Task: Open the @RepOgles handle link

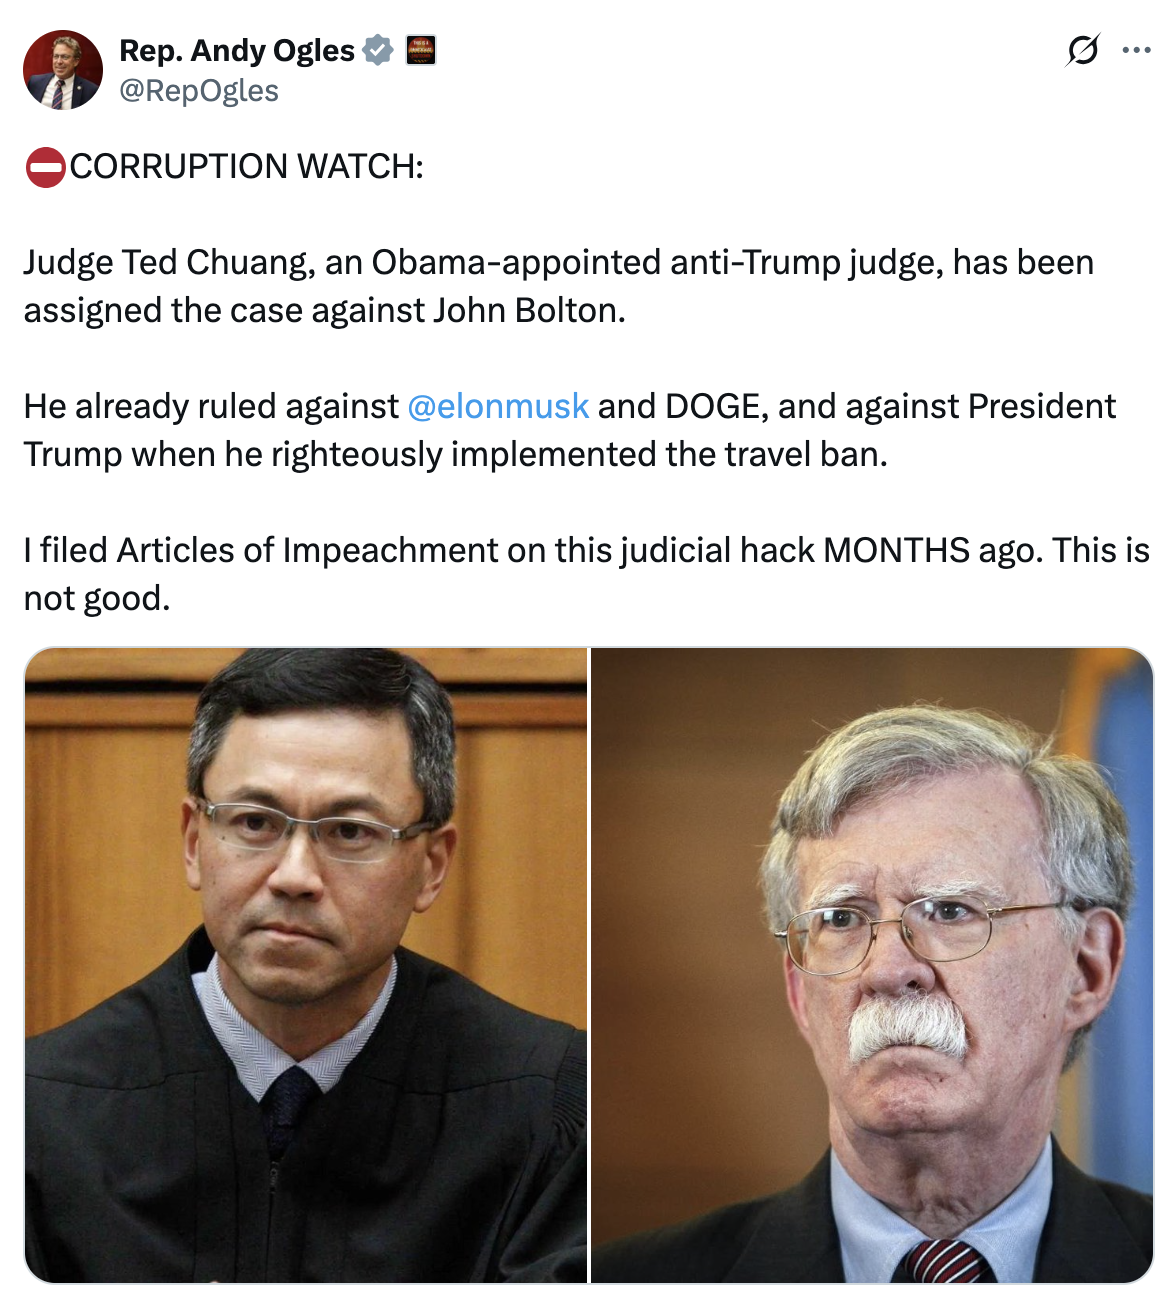Action: point(199,91)
